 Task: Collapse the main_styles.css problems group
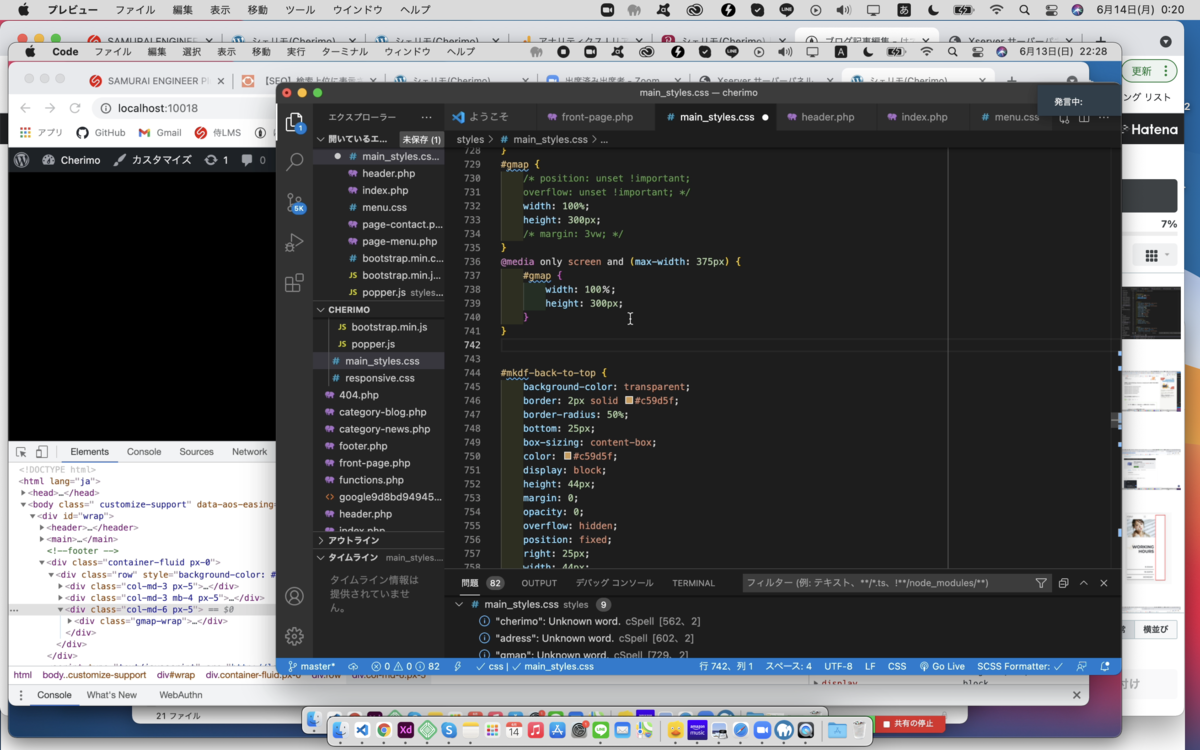click(460, 604)
